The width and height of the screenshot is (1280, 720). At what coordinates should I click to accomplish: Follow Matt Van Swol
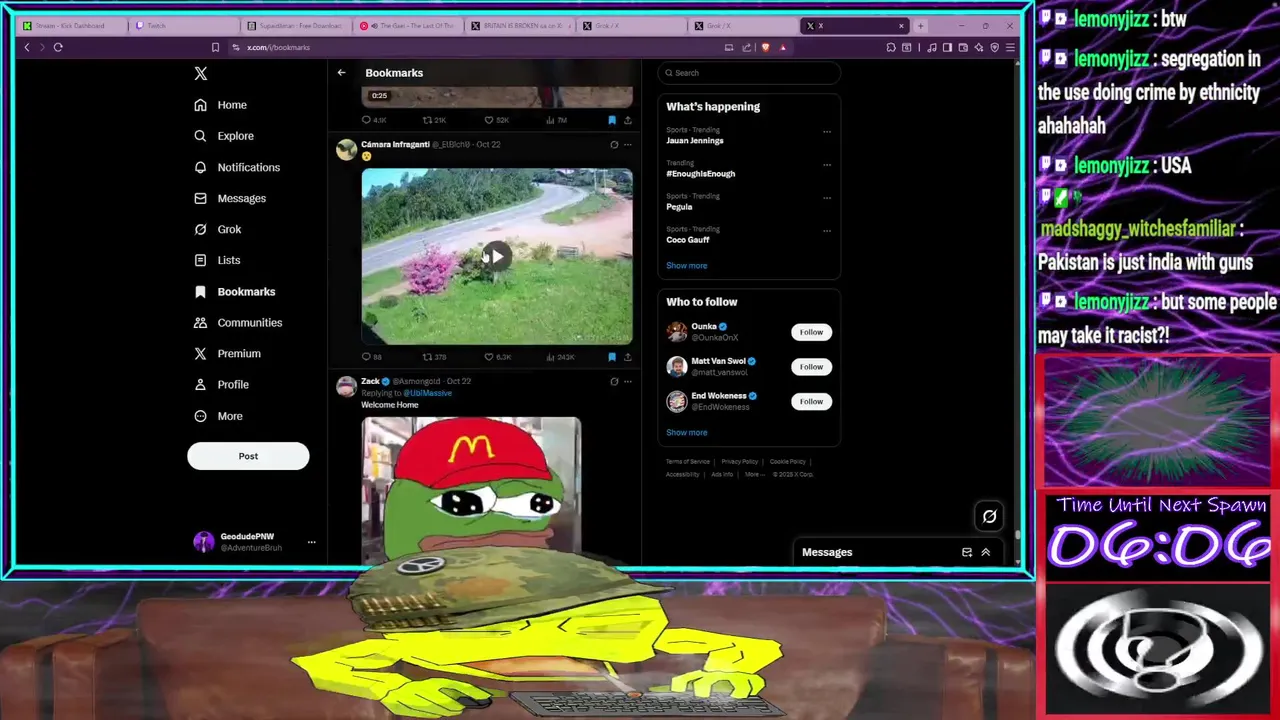811,367
